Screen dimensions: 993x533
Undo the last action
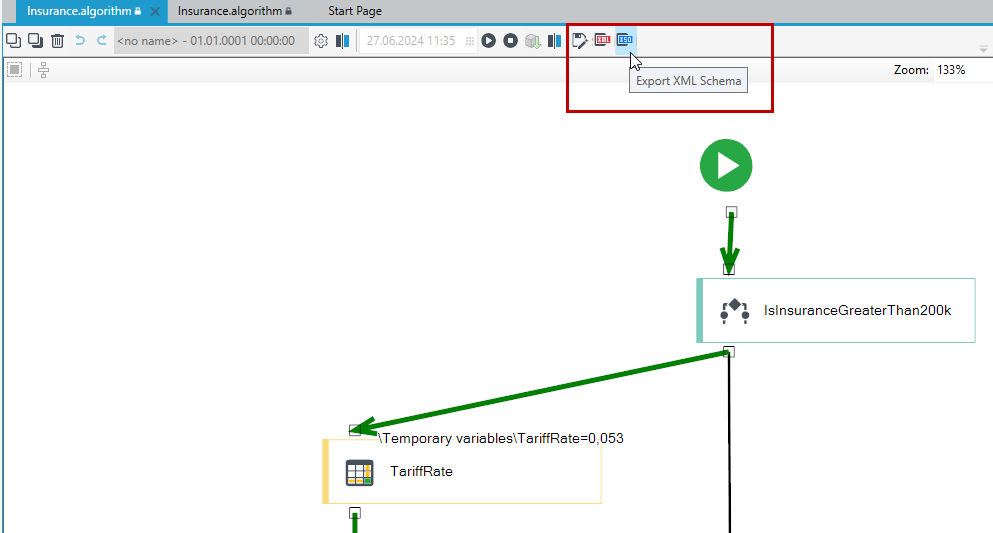tap(80, 41)
